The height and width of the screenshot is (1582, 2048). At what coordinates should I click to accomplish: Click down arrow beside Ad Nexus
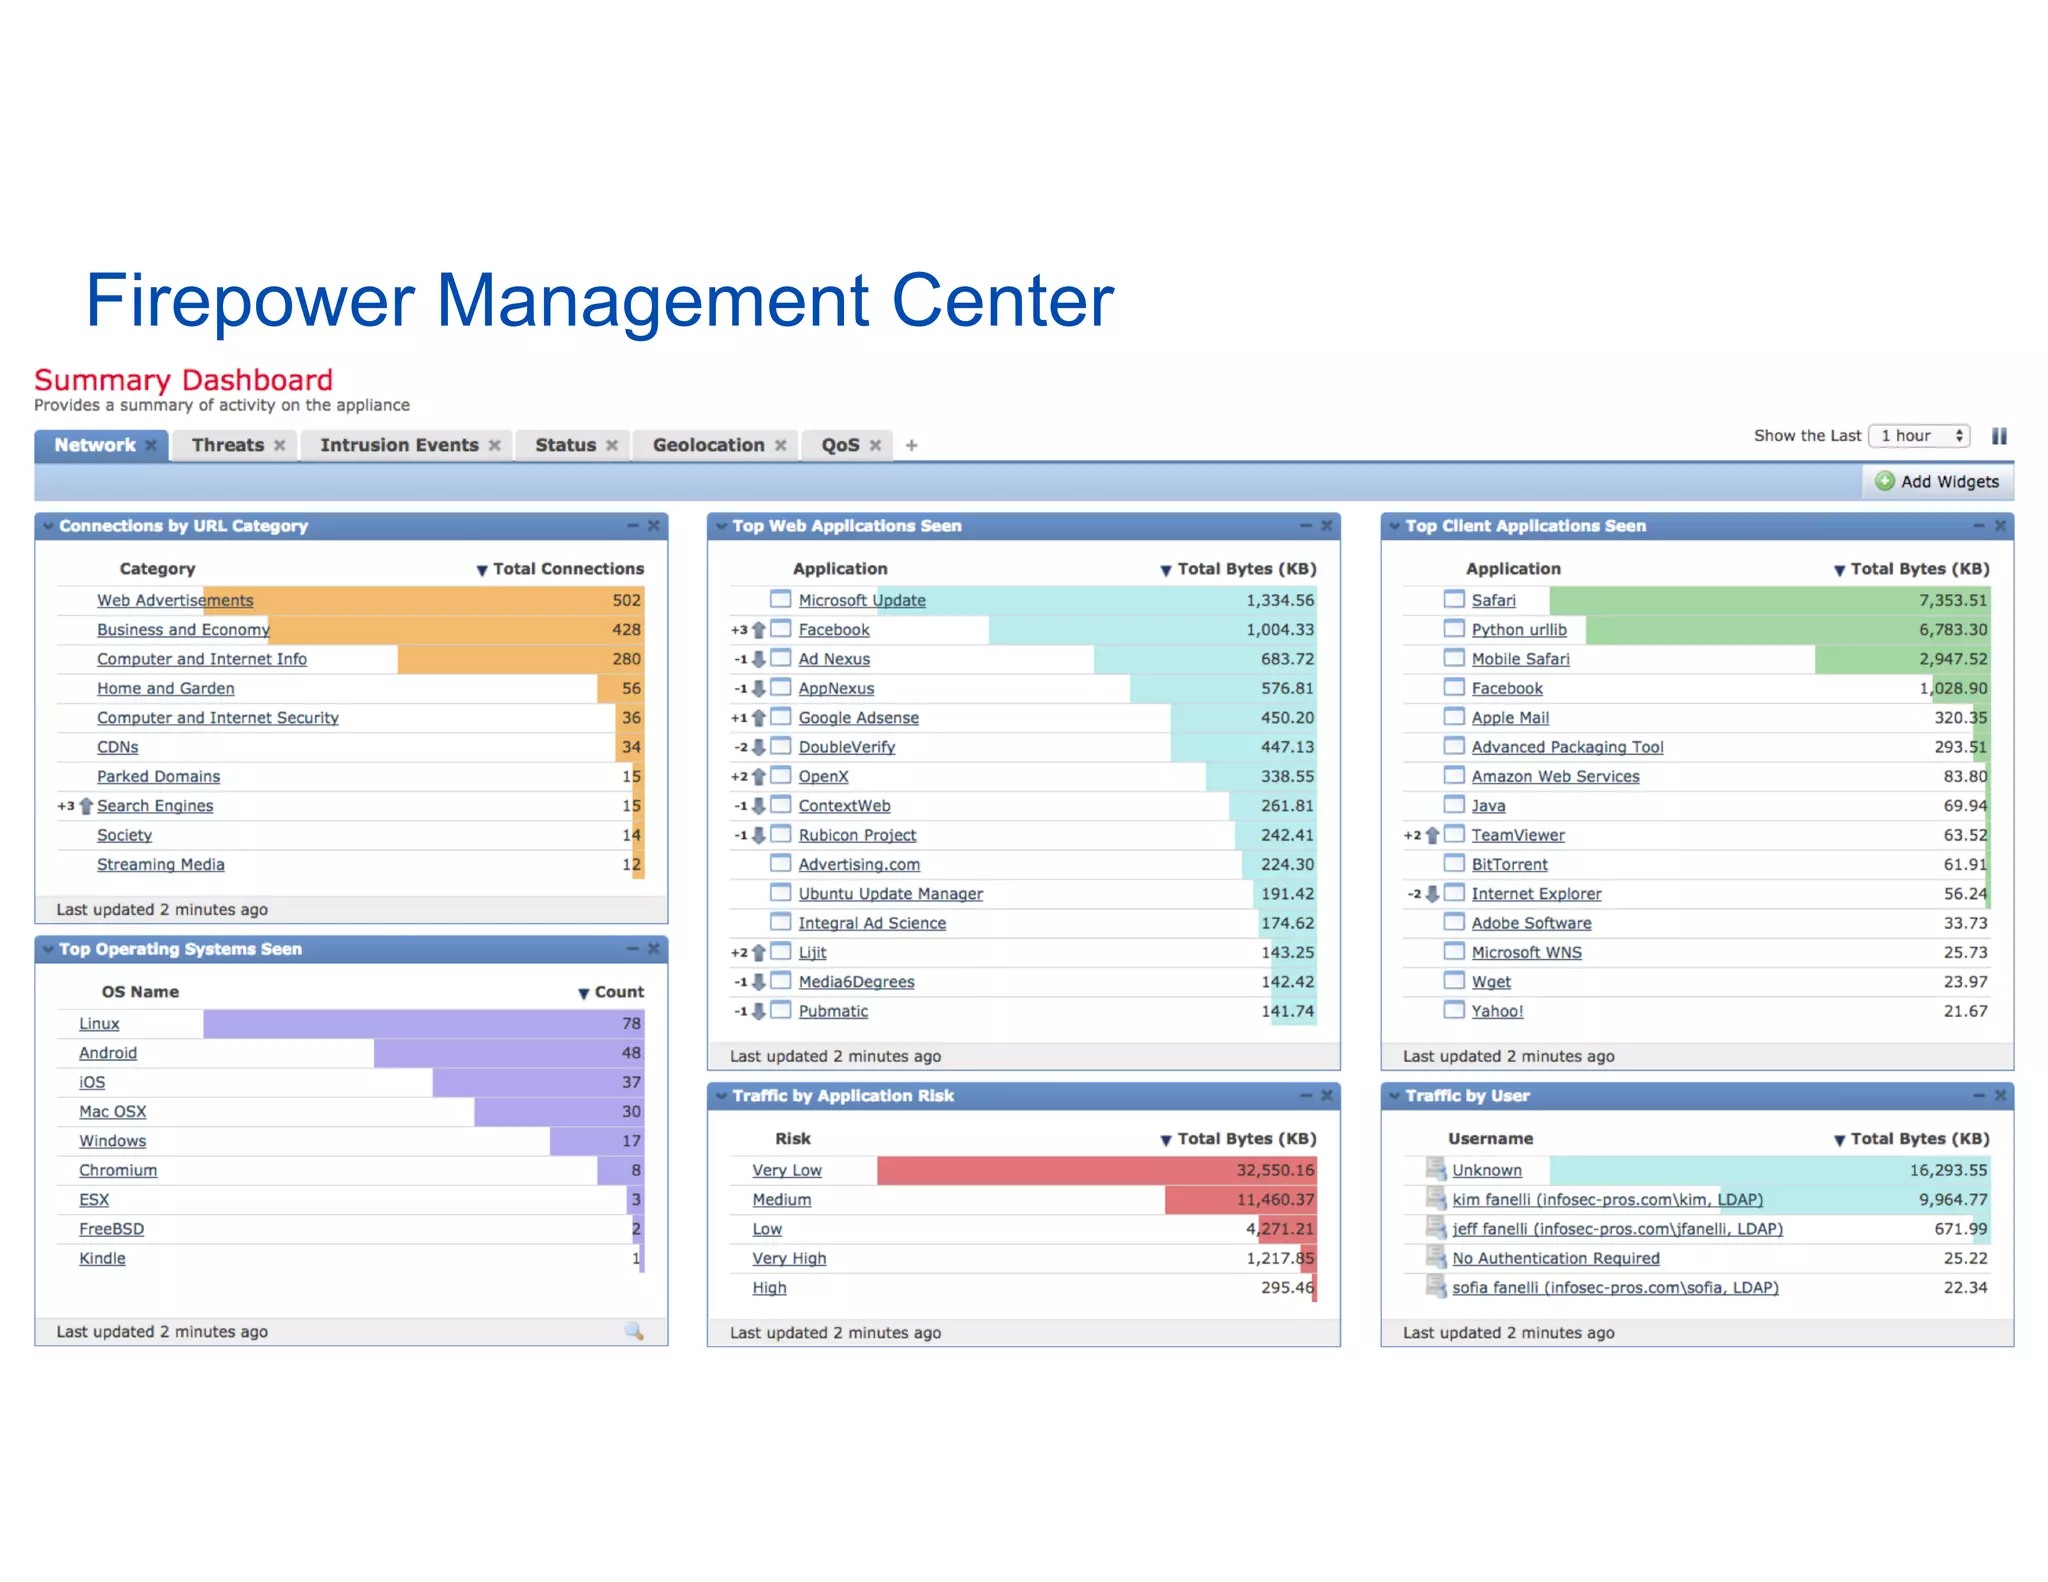[x=759, y=659]
